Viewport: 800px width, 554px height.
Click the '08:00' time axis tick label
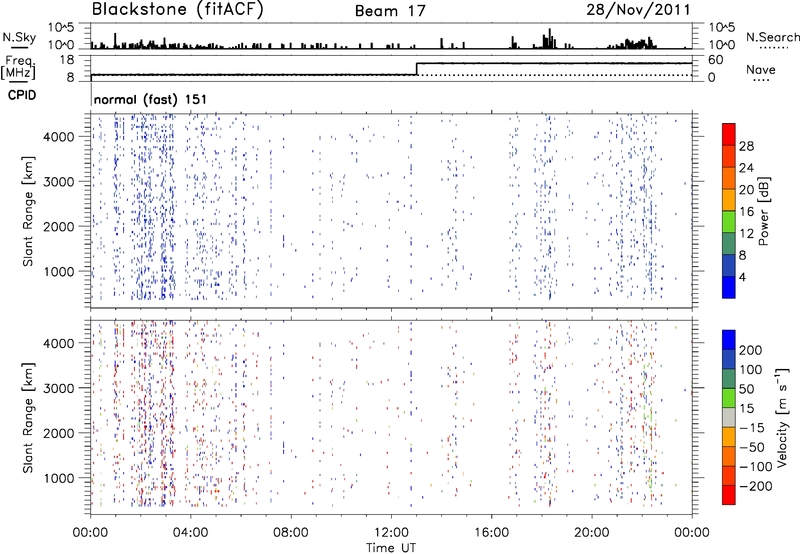point(290,533)
